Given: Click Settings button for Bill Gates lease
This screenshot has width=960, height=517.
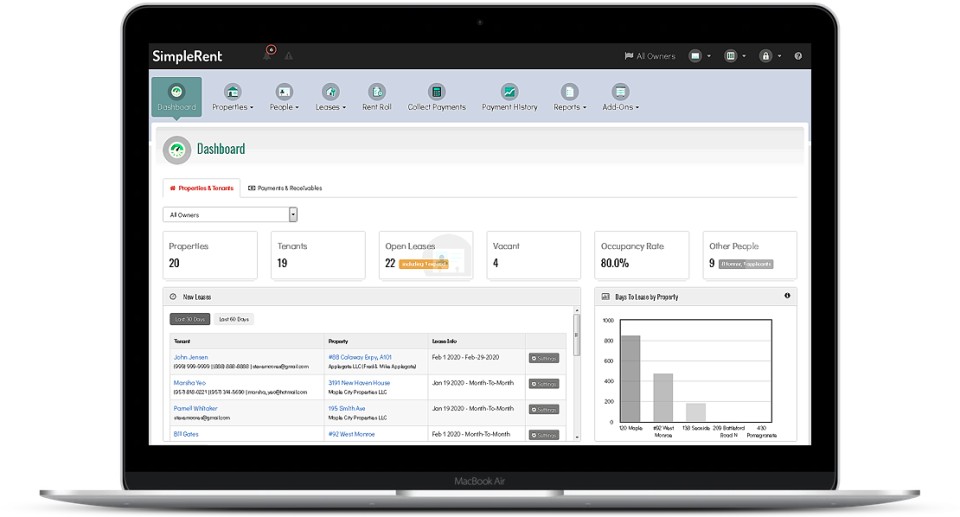Looking at the screenshot, I should click(x=544, y=435).
